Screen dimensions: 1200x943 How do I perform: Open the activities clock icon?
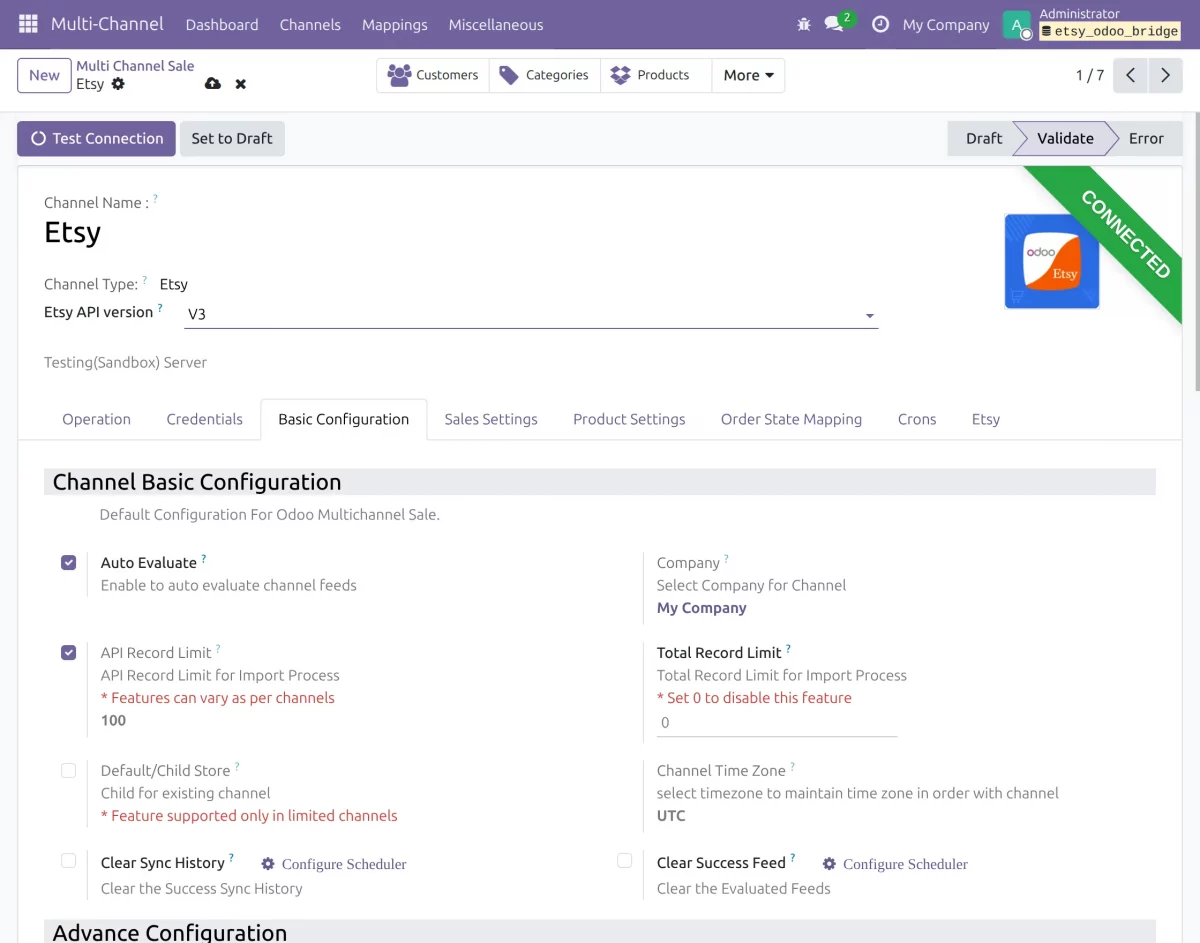coord(880,24)
